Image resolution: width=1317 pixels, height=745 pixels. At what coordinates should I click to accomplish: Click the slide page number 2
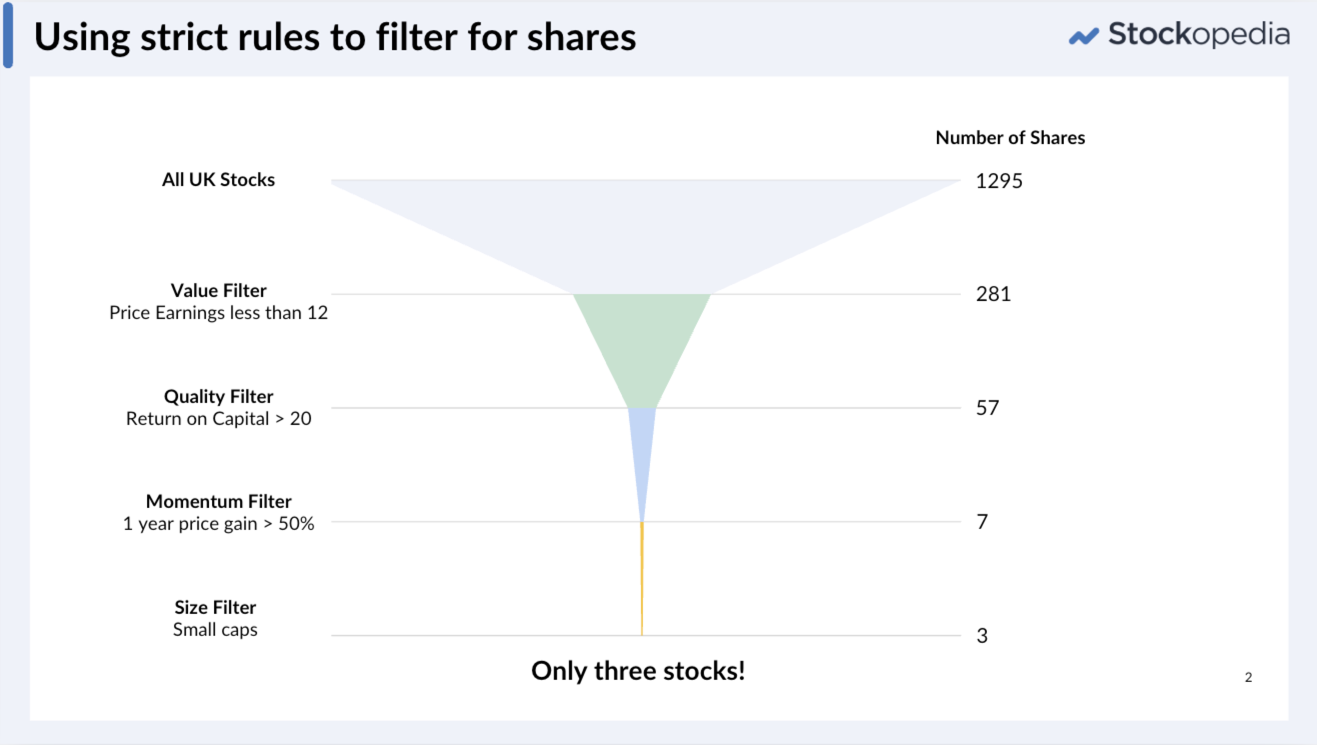(x=1248, y=678)
